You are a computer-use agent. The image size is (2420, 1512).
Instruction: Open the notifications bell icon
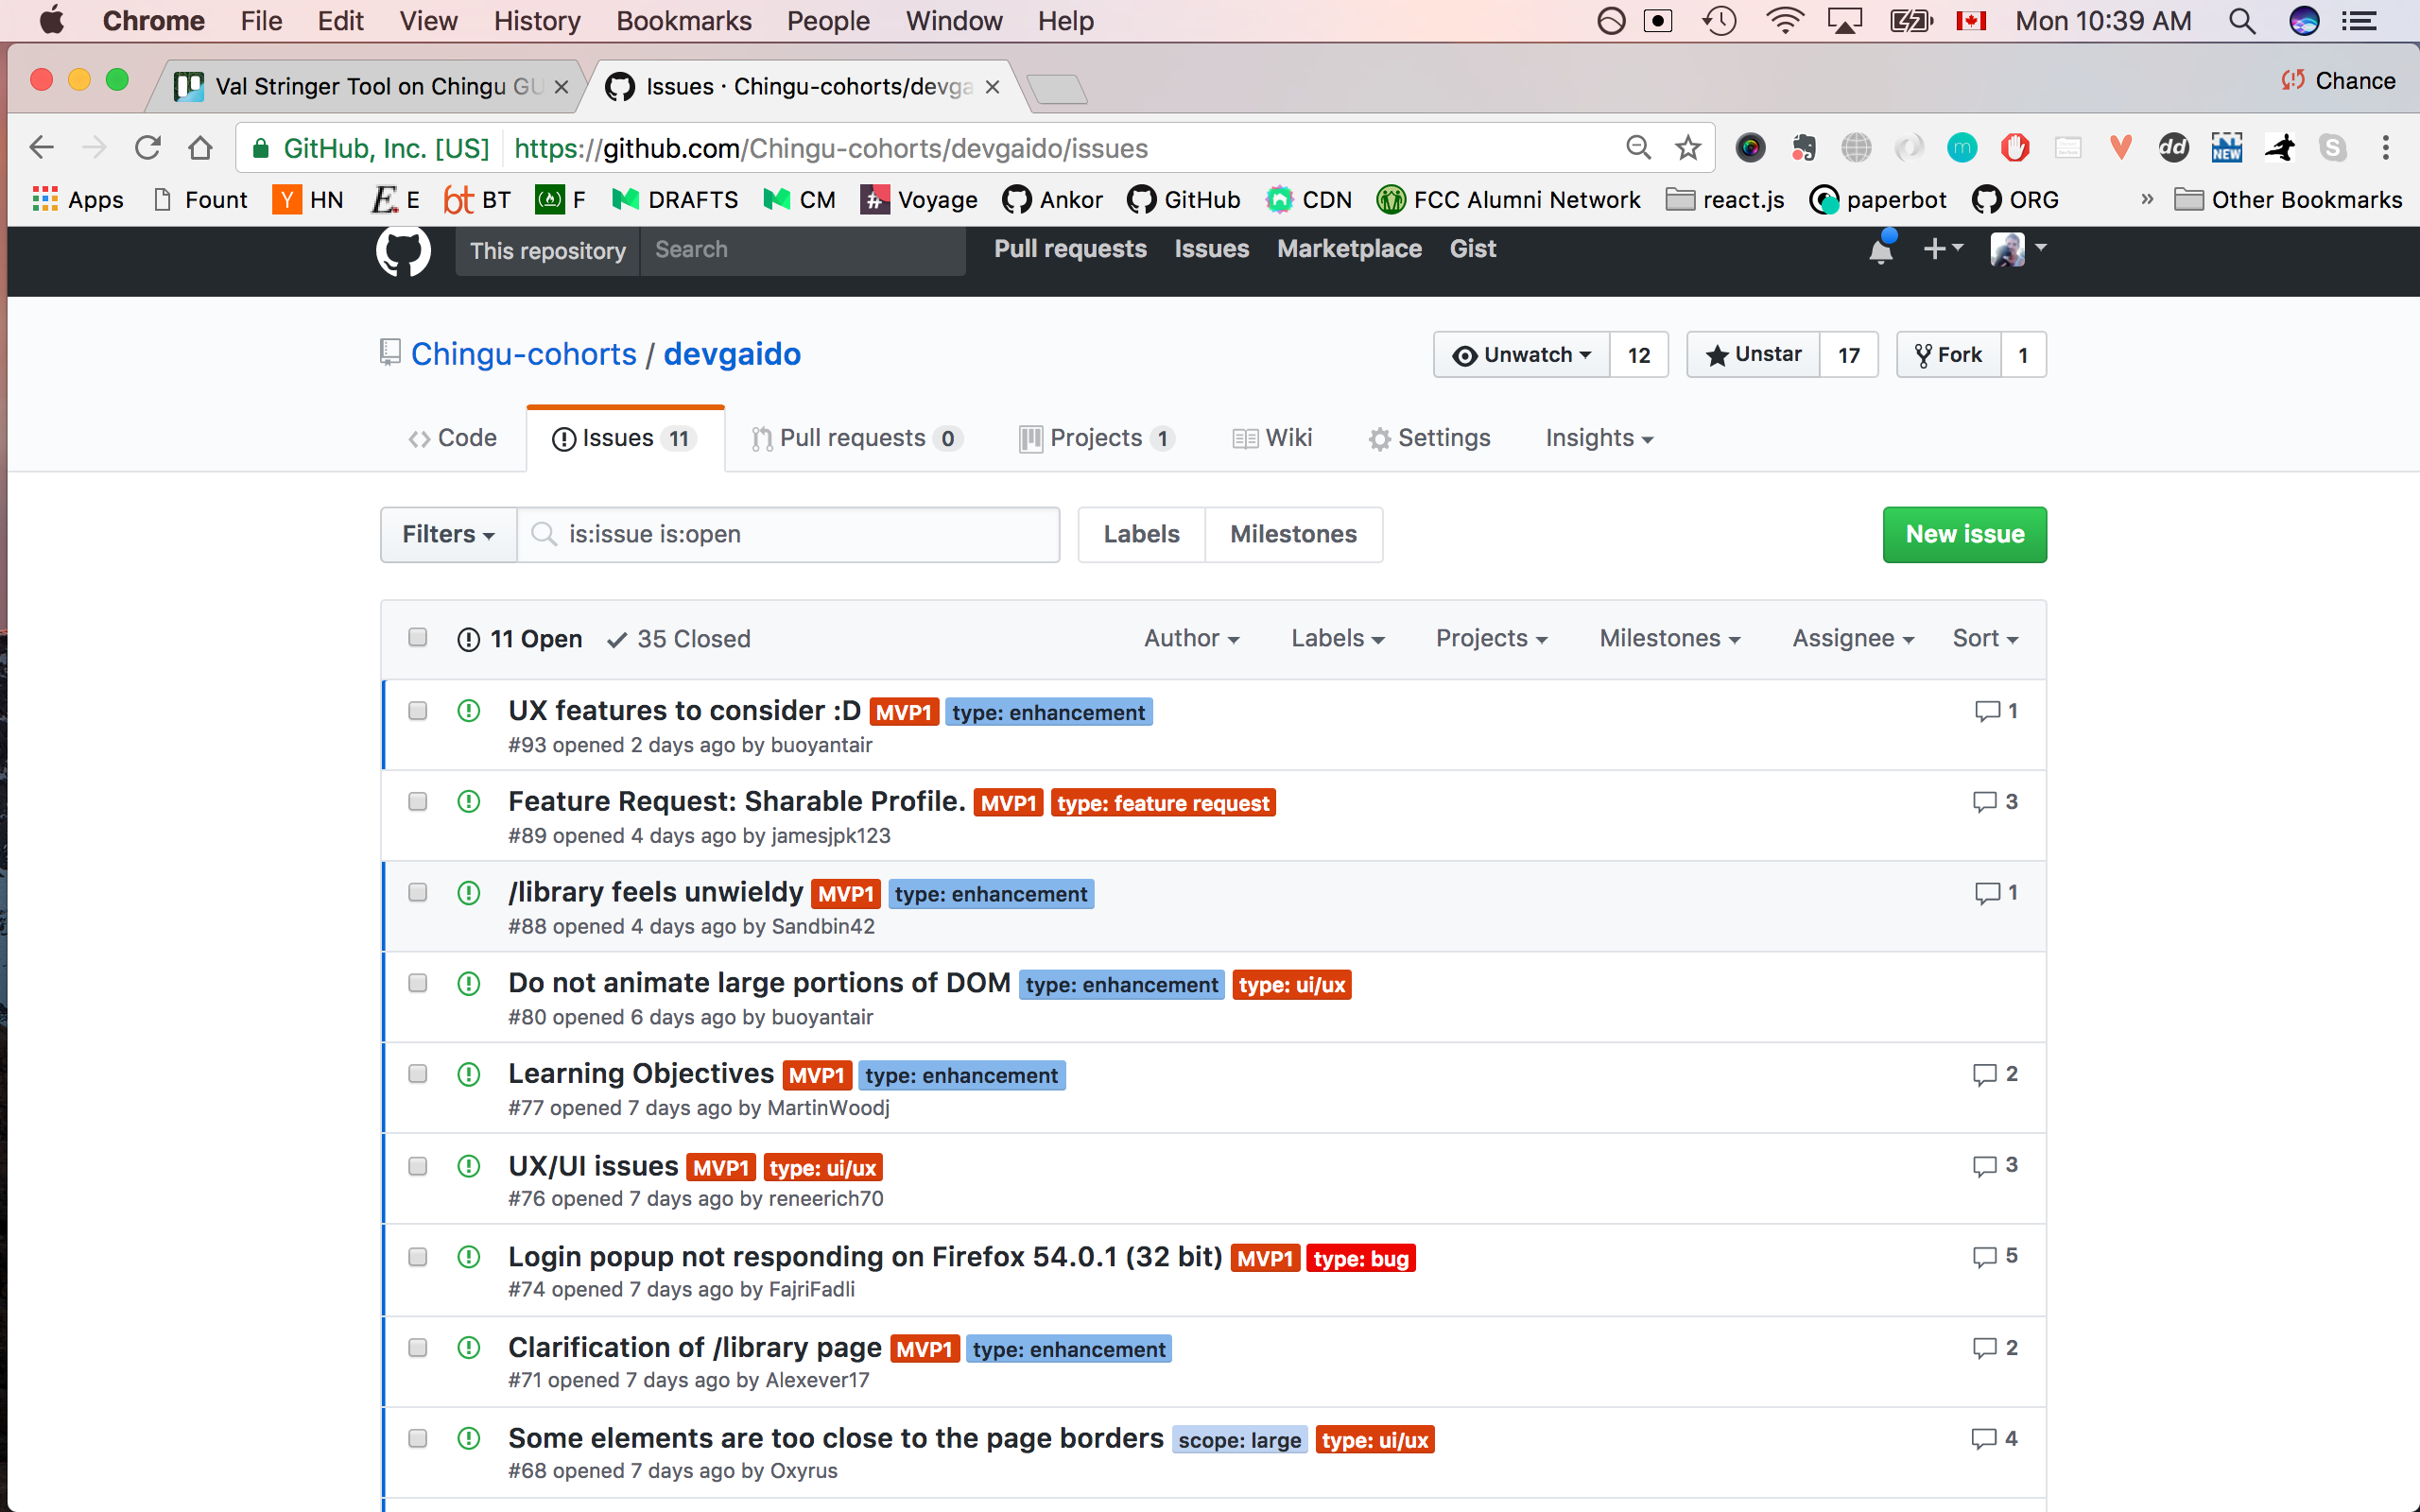coord(1880,250)
